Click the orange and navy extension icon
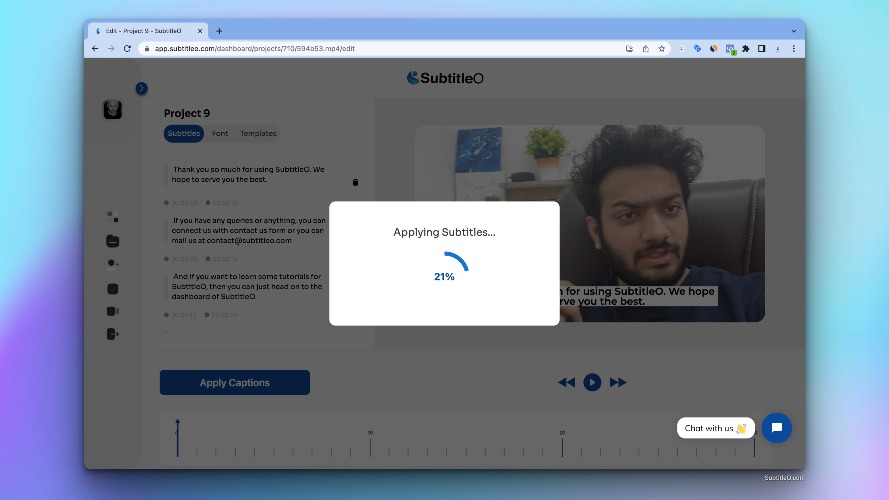 coord(713,49)
